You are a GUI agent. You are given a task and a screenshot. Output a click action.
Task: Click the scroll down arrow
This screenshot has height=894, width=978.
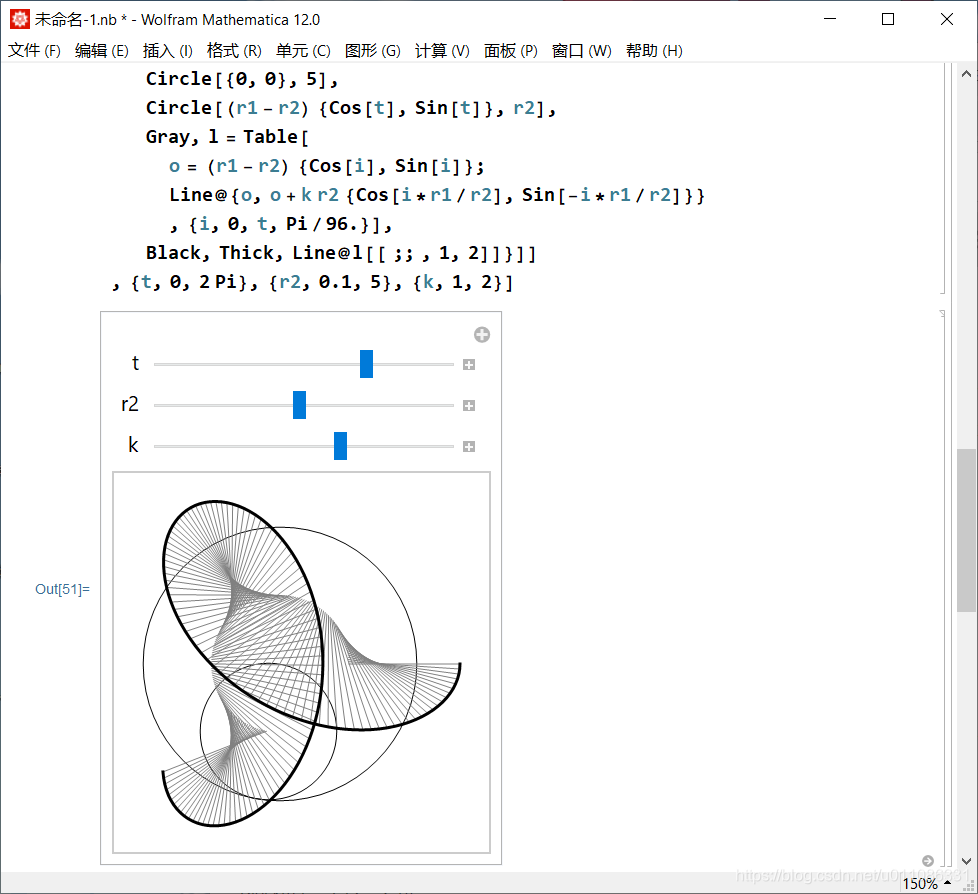[x=966, y=861]
